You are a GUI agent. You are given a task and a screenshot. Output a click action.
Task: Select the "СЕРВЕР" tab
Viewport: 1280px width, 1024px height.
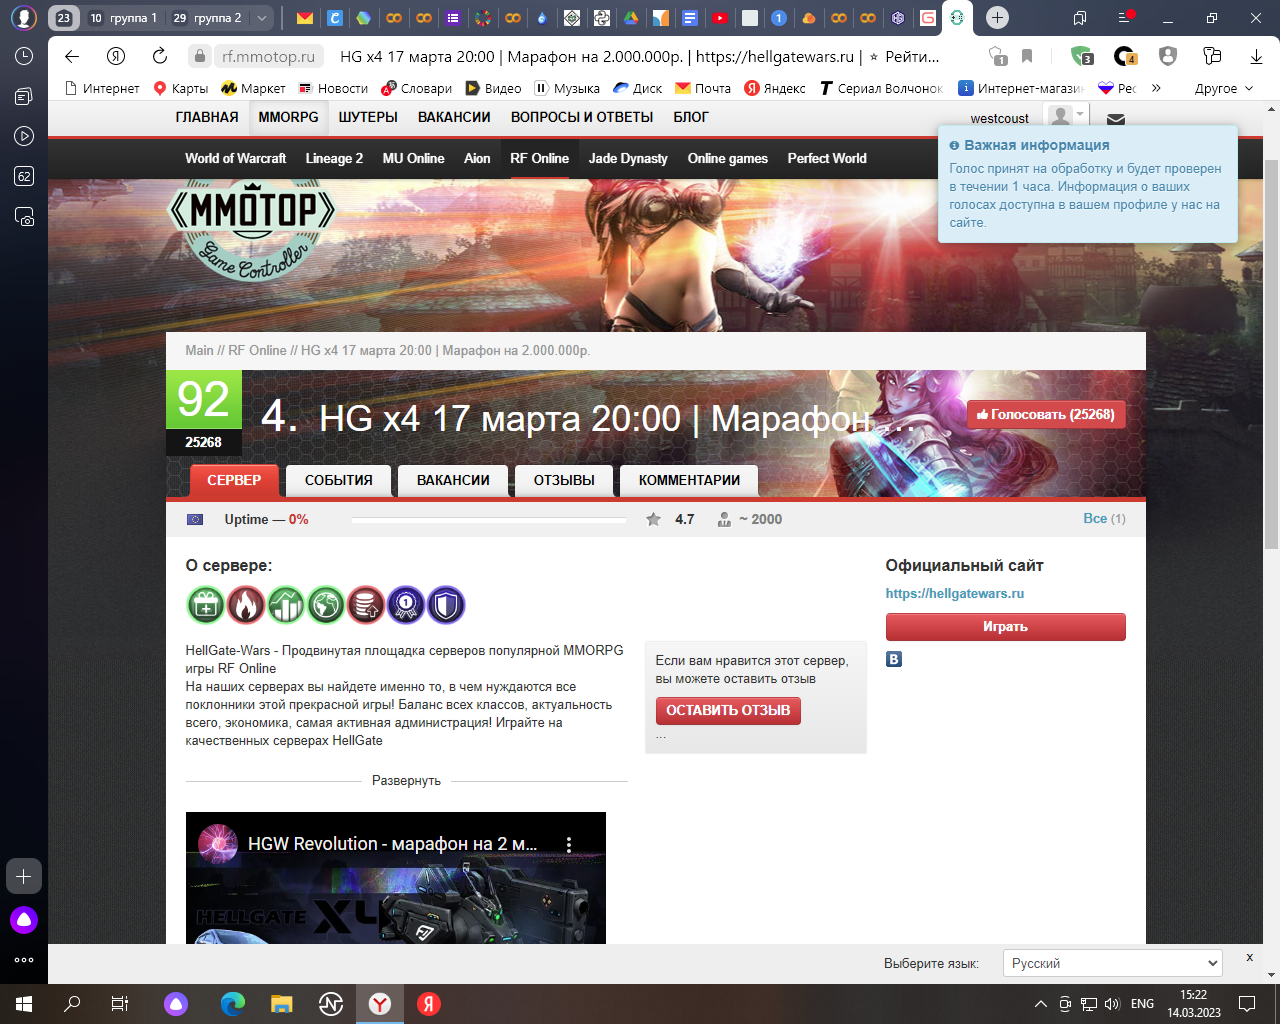coord(234,480)
